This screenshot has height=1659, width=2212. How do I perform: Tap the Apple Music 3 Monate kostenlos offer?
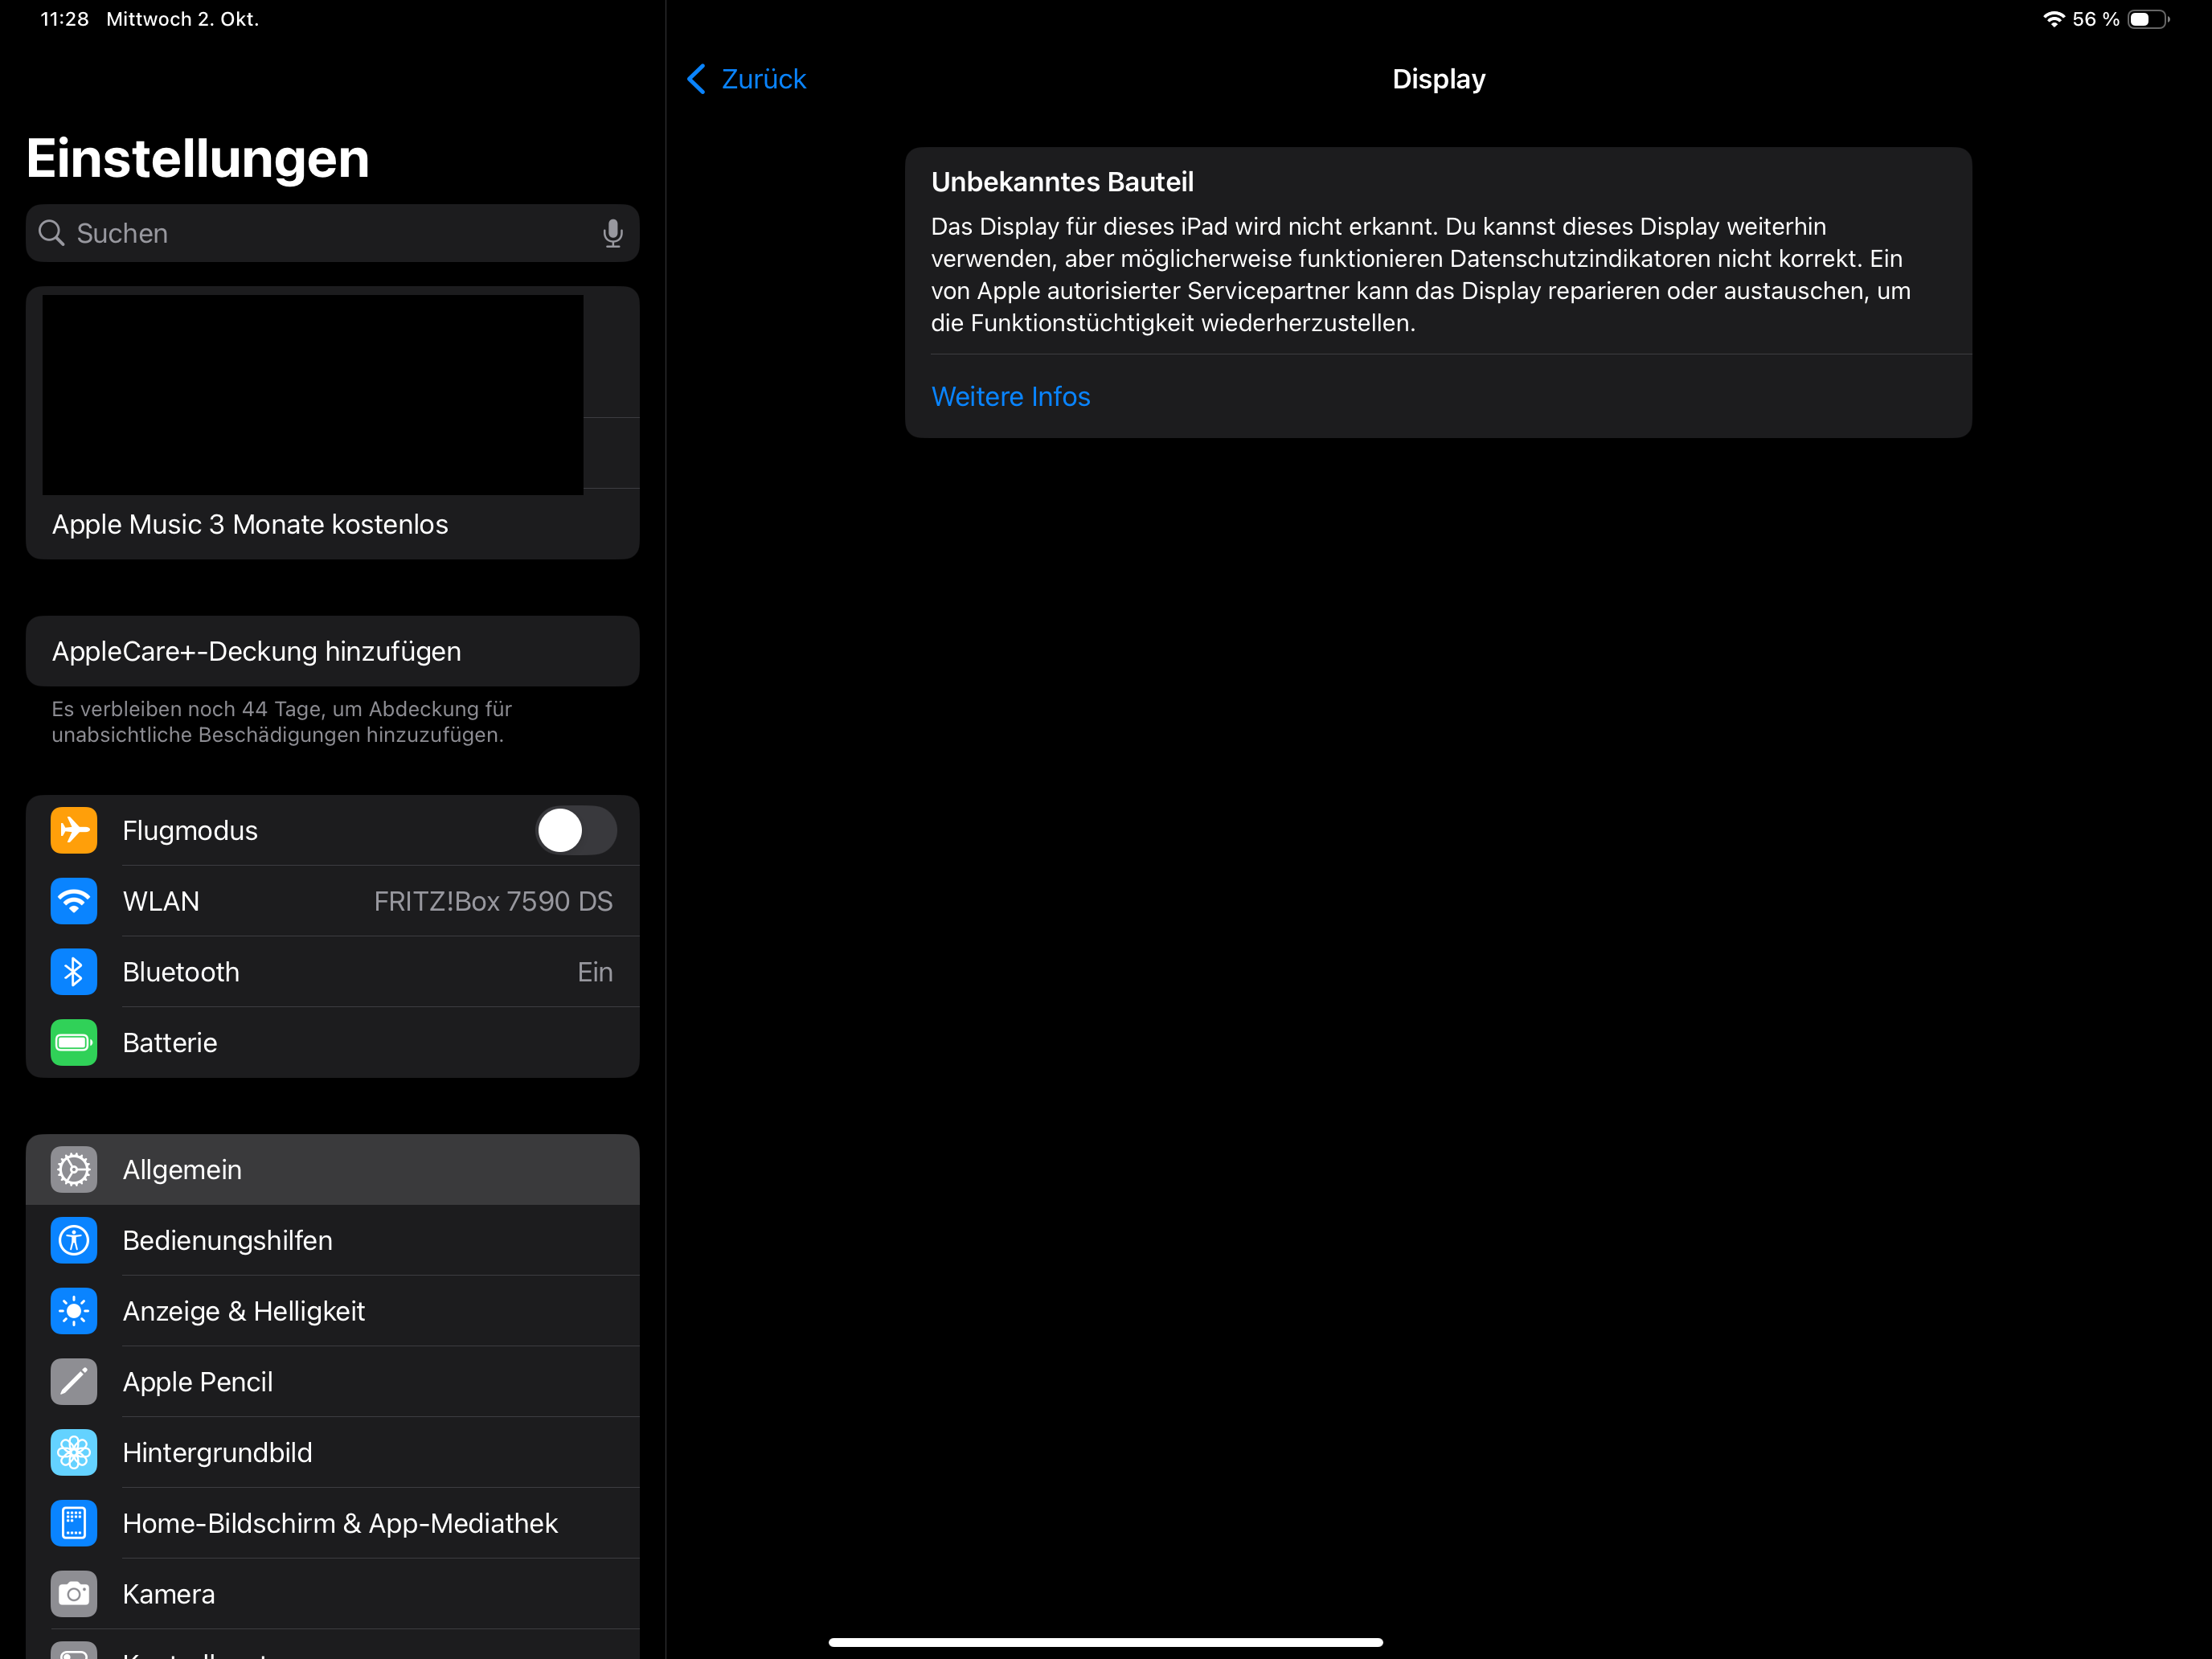coord(250,524)
